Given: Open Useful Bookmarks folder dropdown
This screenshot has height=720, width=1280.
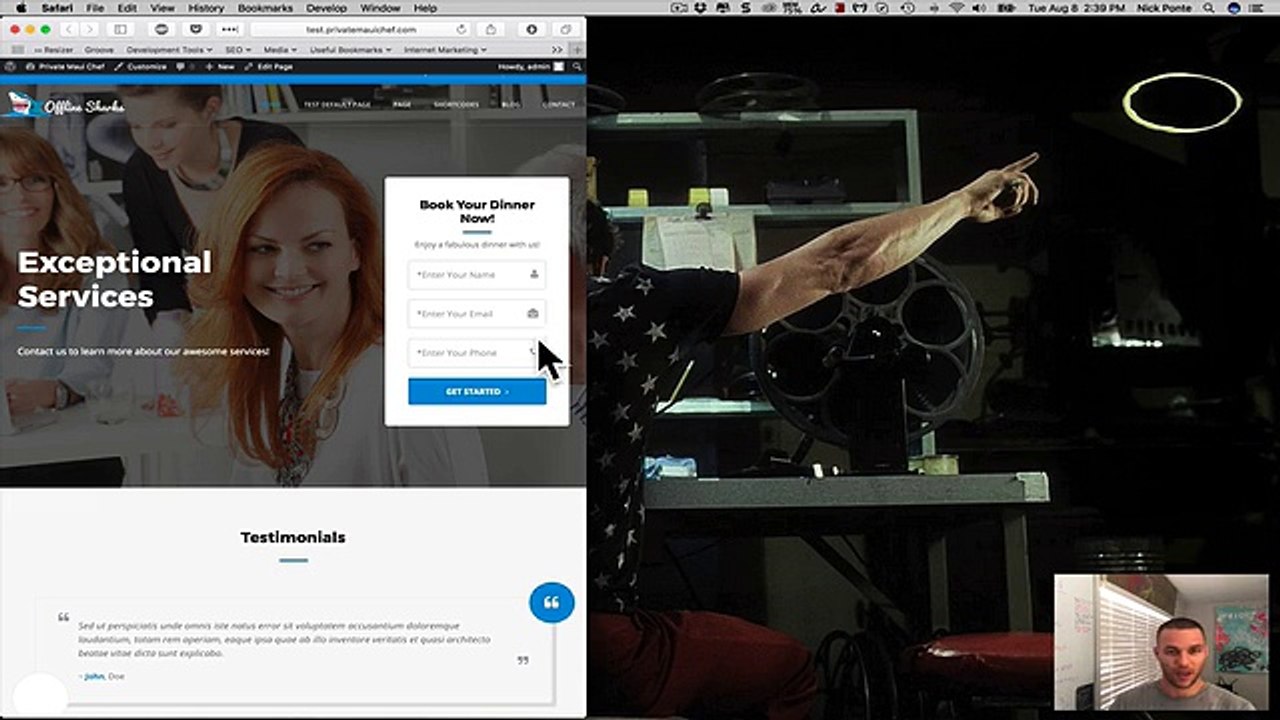Looking at the screenshot, I should click(x=350, y=49).
